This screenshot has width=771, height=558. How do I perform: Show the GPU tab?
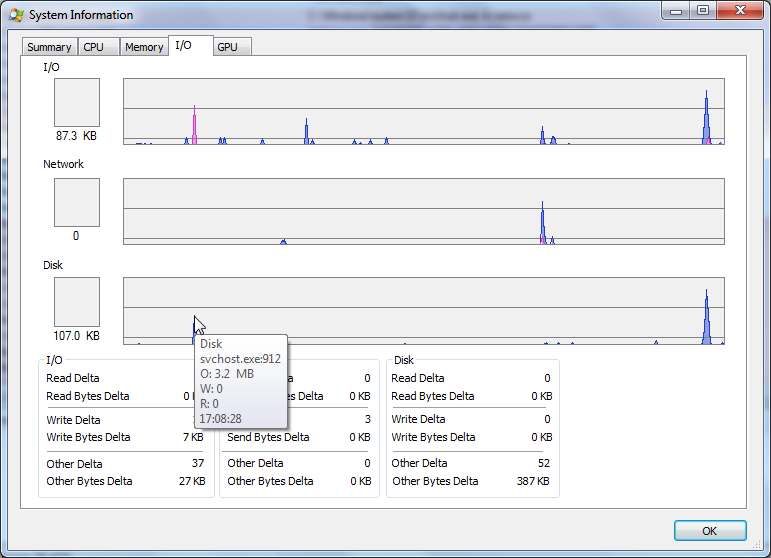click(x=227, y=47)
